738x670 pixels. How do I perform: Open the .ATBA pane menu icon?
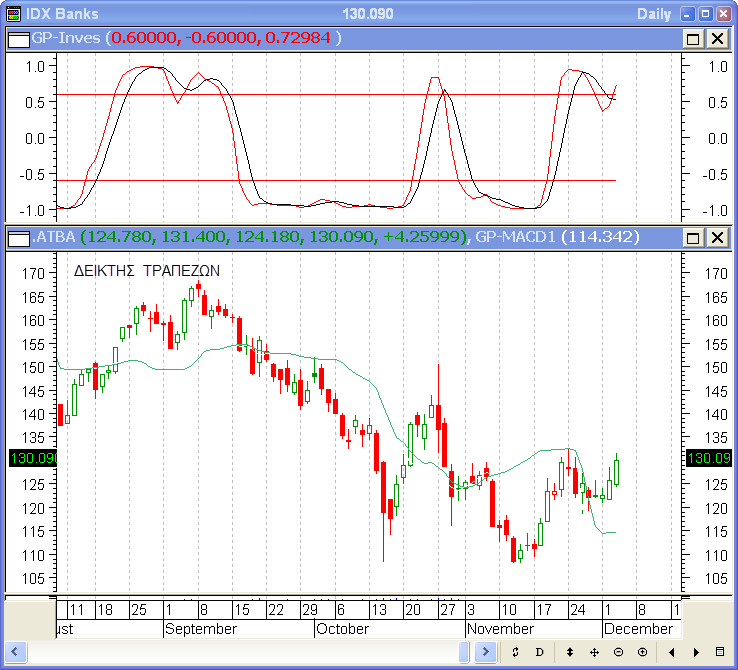click(19, 237)
